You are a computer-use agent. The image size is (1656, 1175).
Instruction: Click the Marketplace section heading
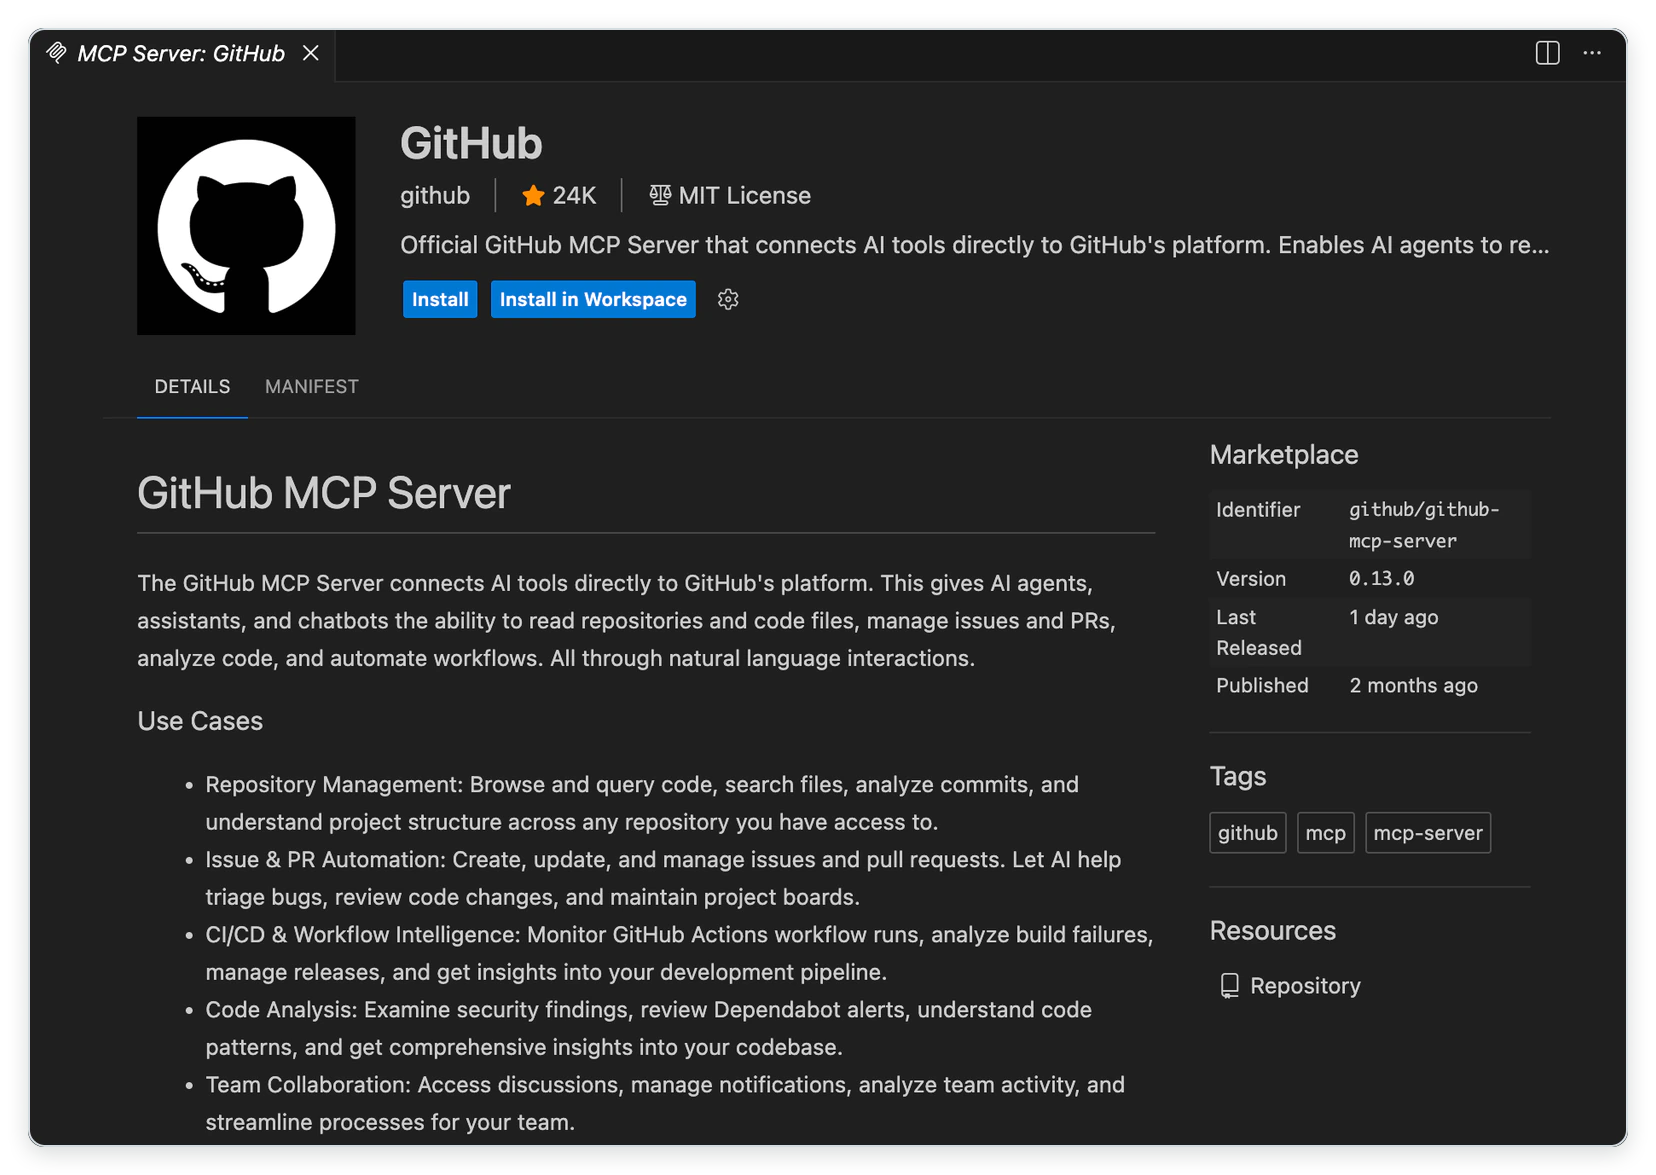click(x=1284, y=455)
